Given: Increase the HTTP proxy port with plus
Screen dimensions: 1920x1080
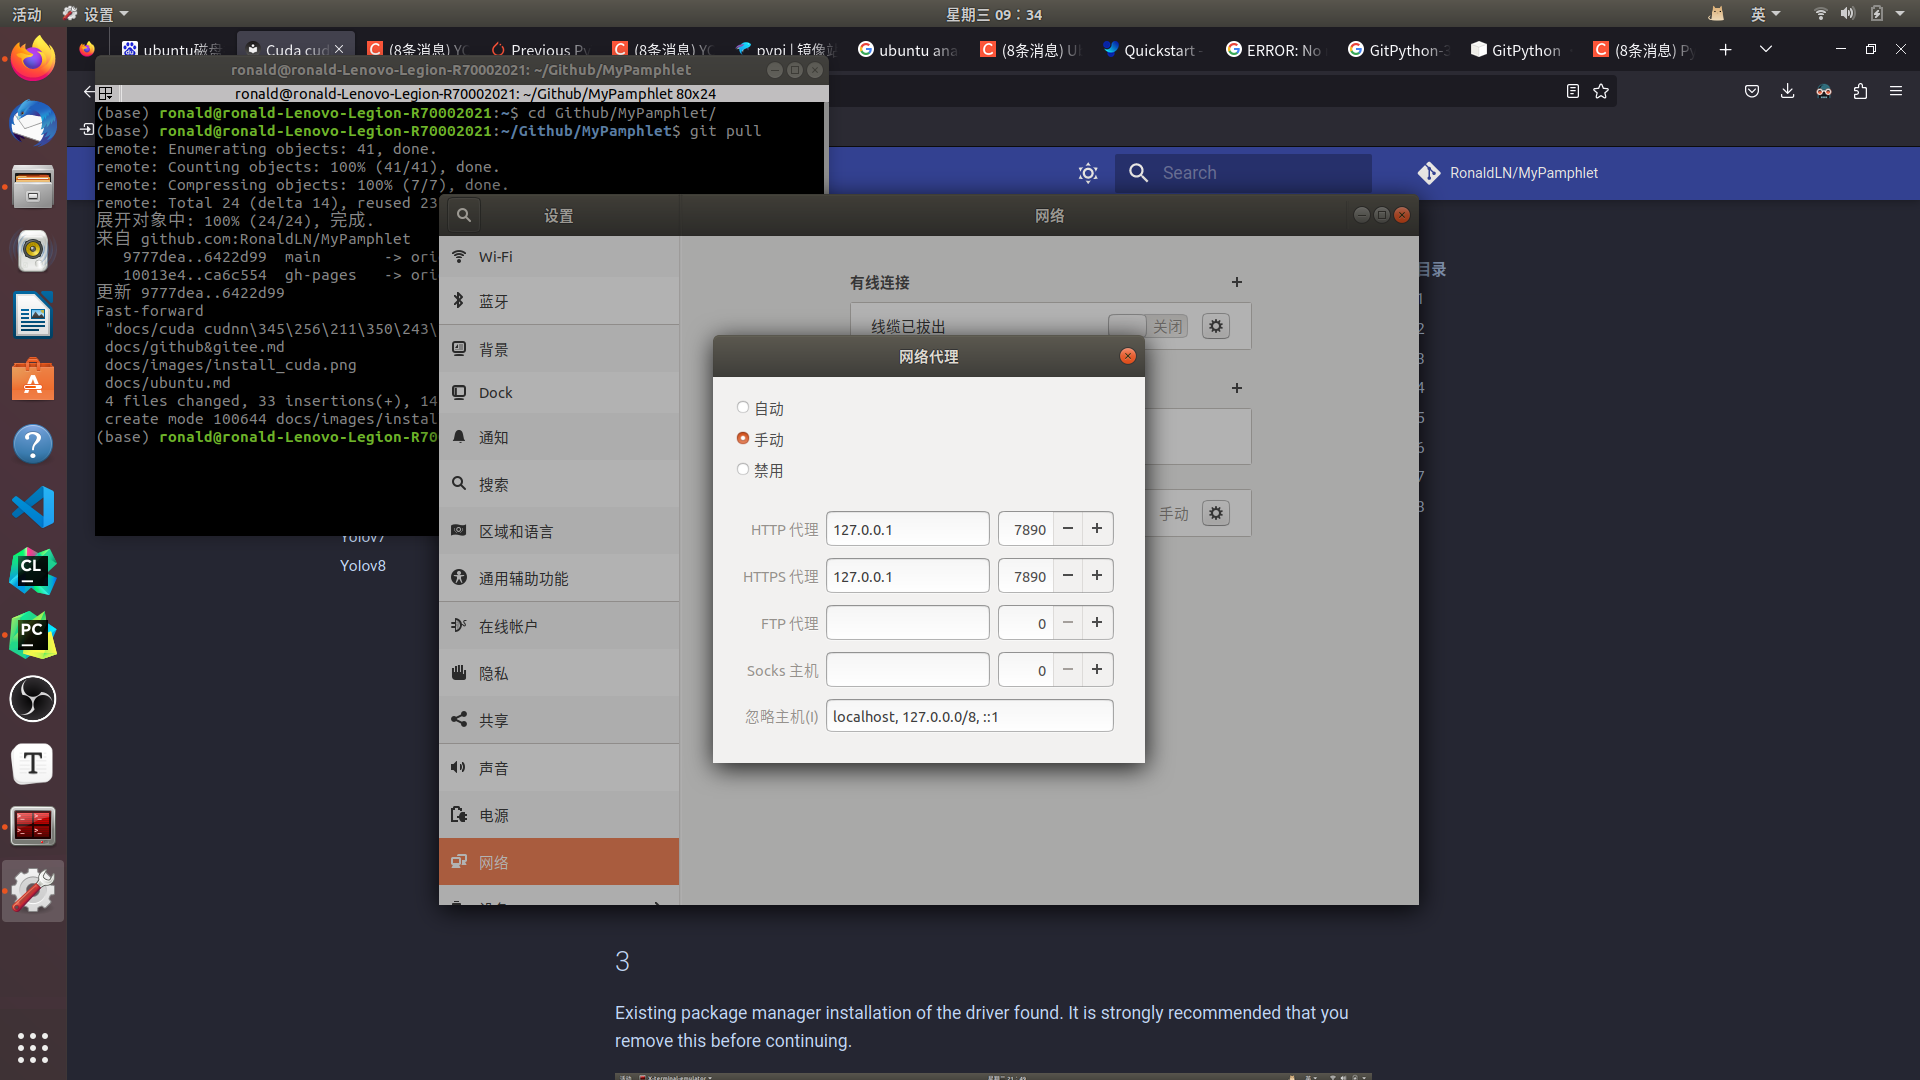Looking at the screenshot, I should [1097, 529].
